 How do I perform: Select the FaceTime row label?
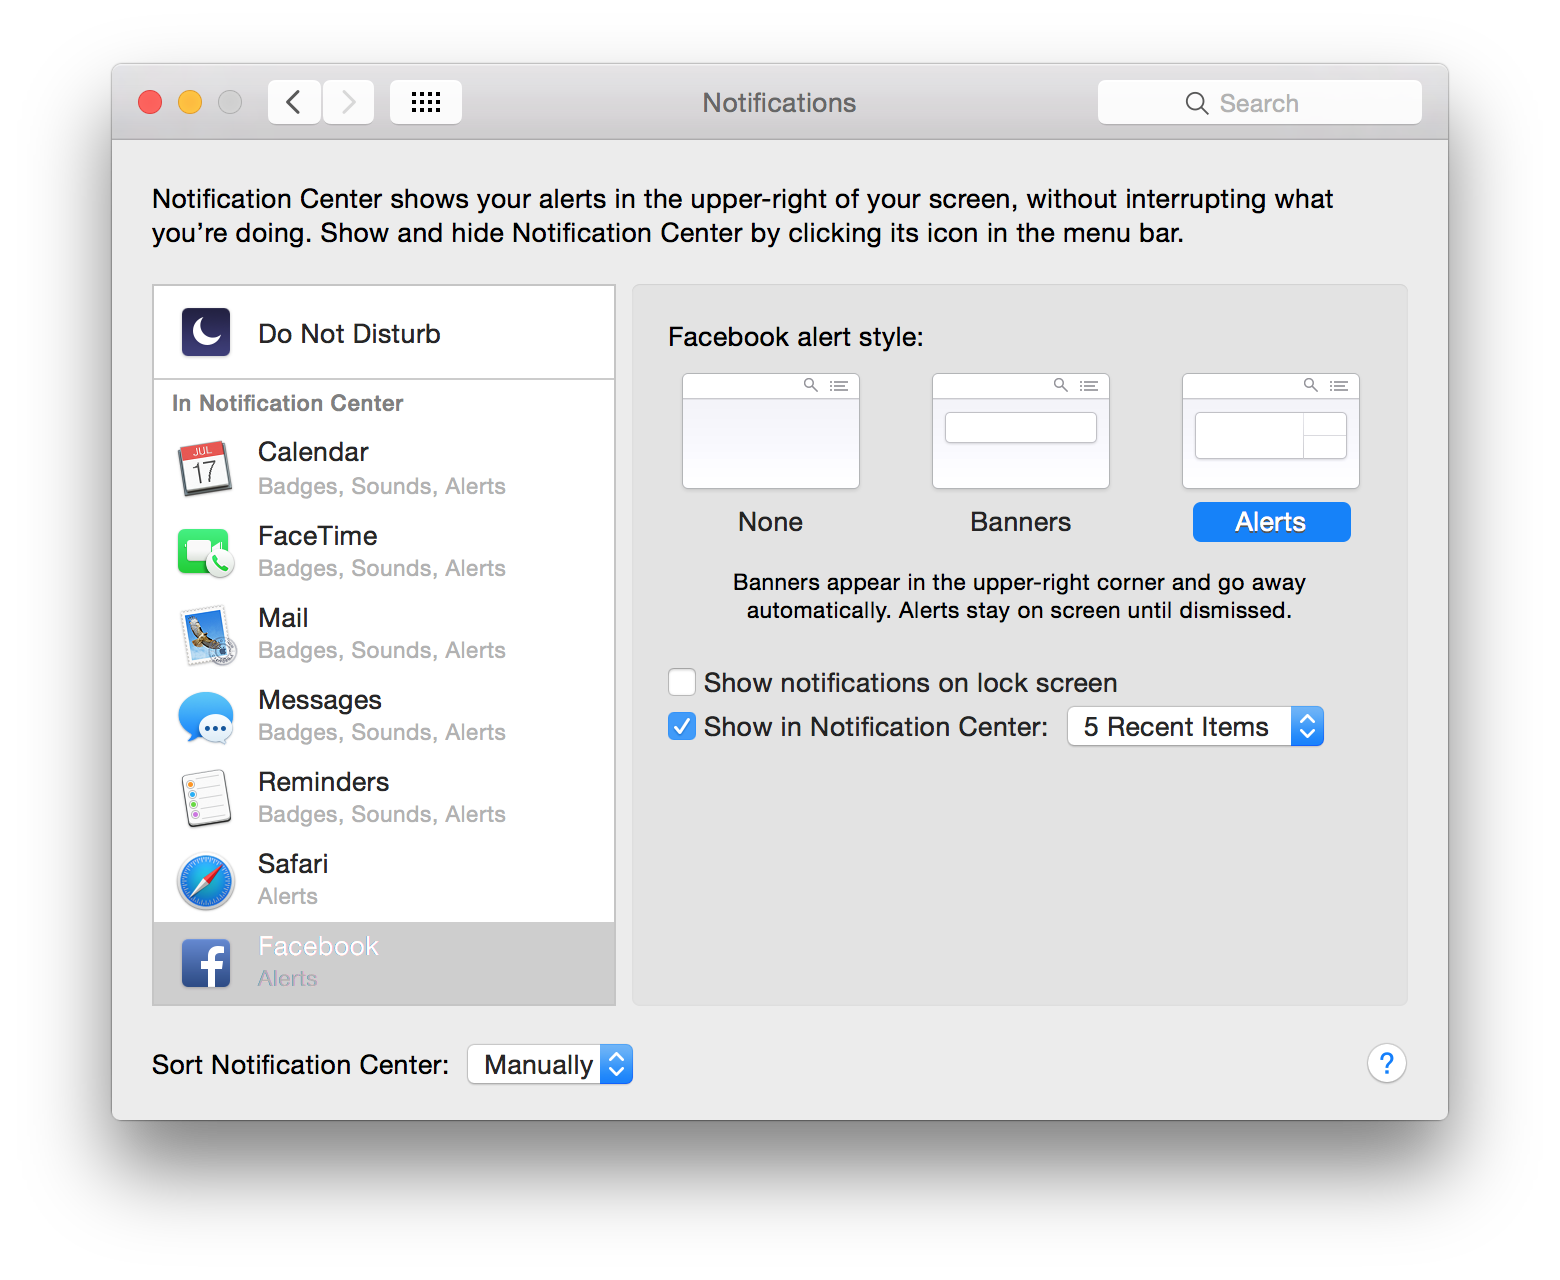click(x=318, y=536)
